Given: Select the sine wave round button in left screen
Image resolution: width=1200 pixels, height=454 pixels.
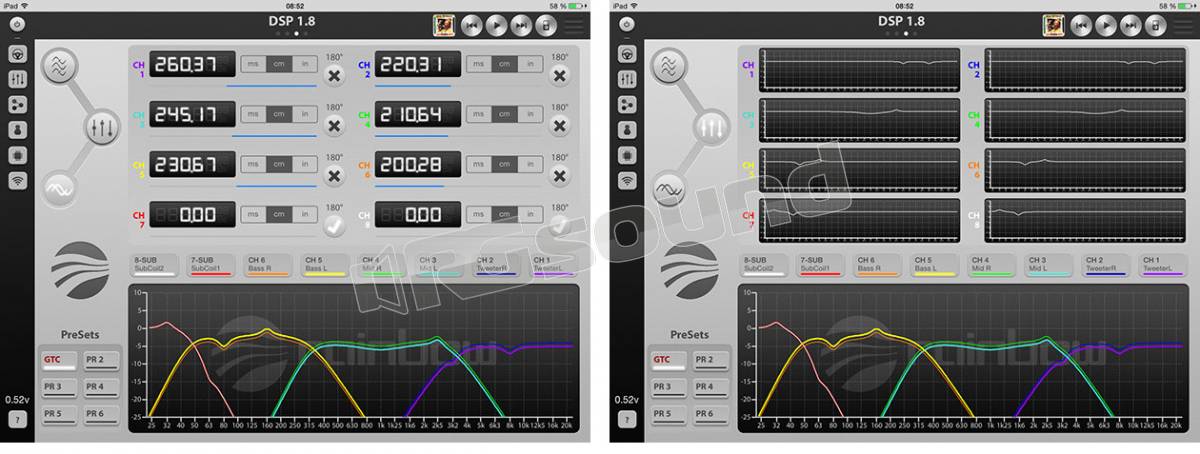Looking at the screenshot, I should [59, 188].
